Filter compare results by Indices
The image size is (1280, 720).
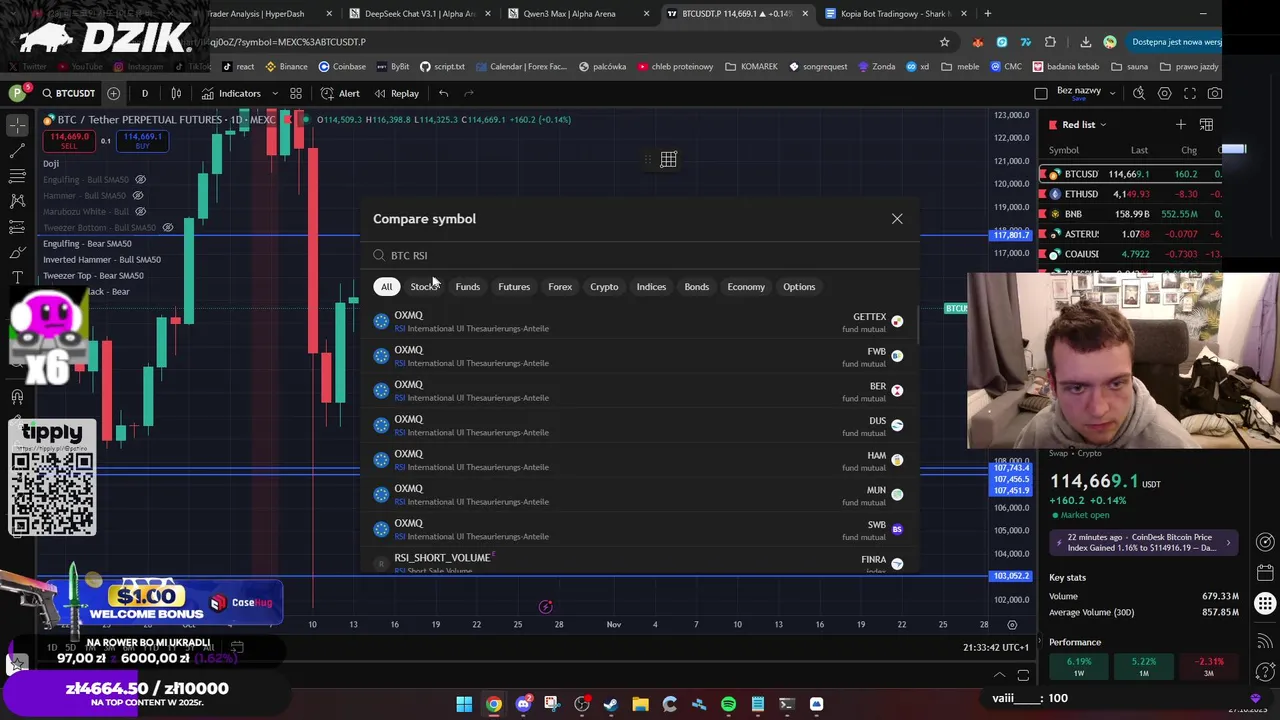point(651,287)
